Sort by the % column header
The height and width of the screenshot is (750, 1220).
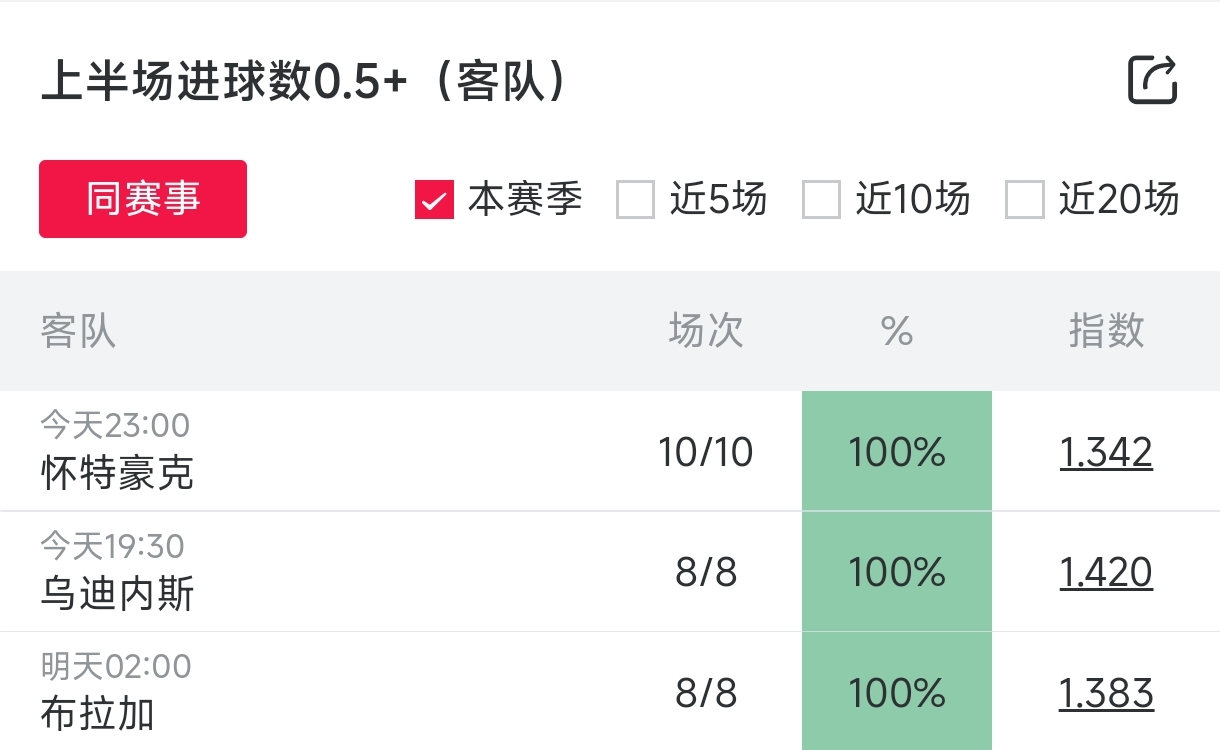coord(897,331)
